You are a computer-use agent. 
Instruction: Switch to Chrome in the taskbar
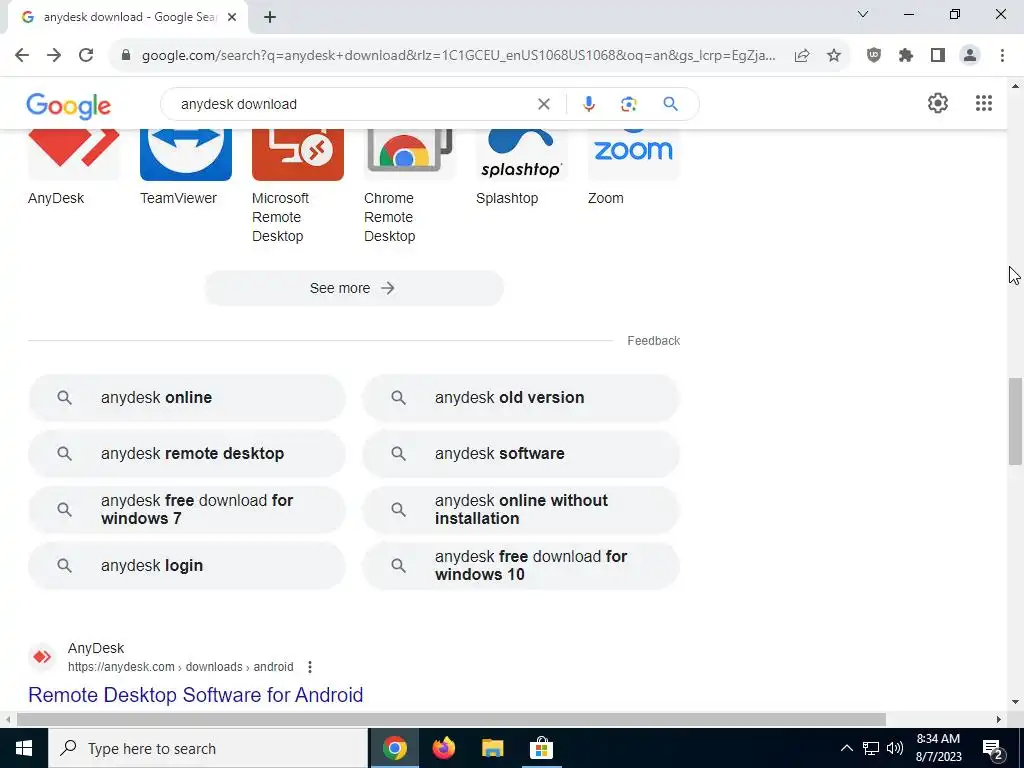pyautogui.click(x=394, y=748)
